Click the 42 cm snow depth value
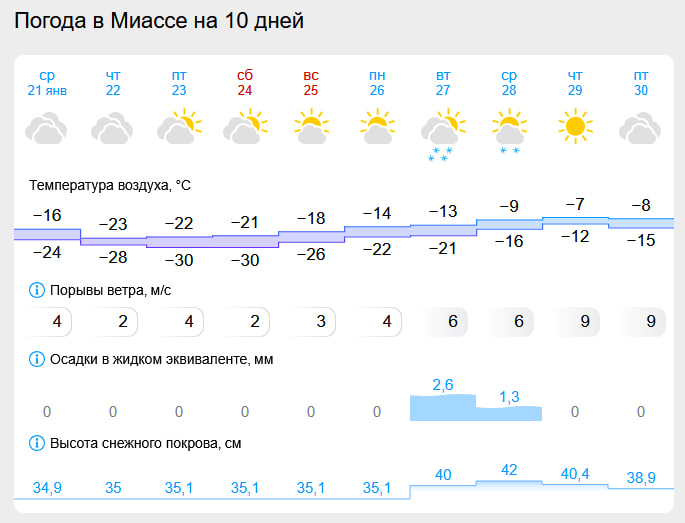Image resolution: width=685 pixels, height=523 pixels. (x=509, y=469)
